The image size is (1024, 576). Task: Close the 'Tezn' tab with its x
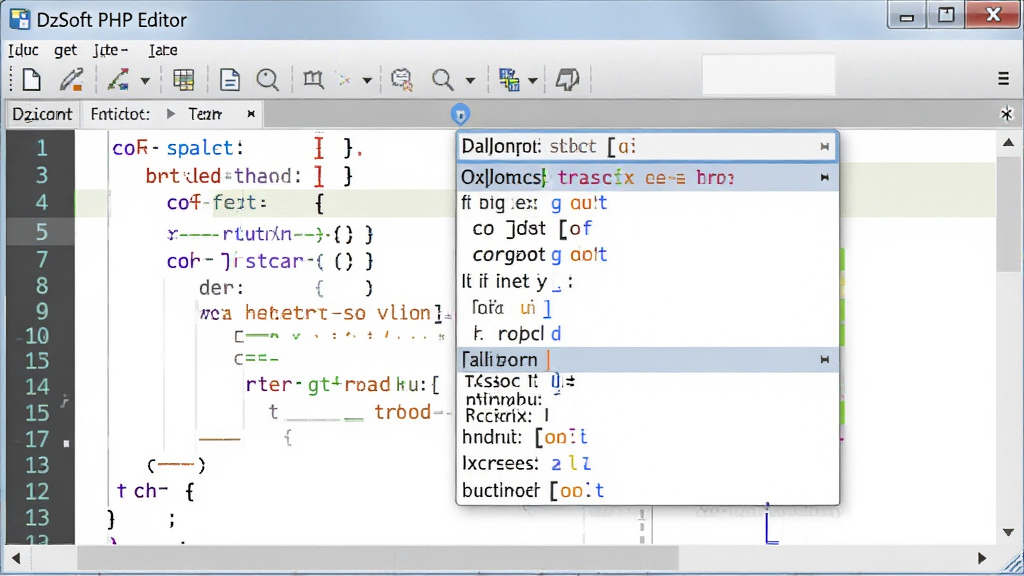[x=251, y=114]
